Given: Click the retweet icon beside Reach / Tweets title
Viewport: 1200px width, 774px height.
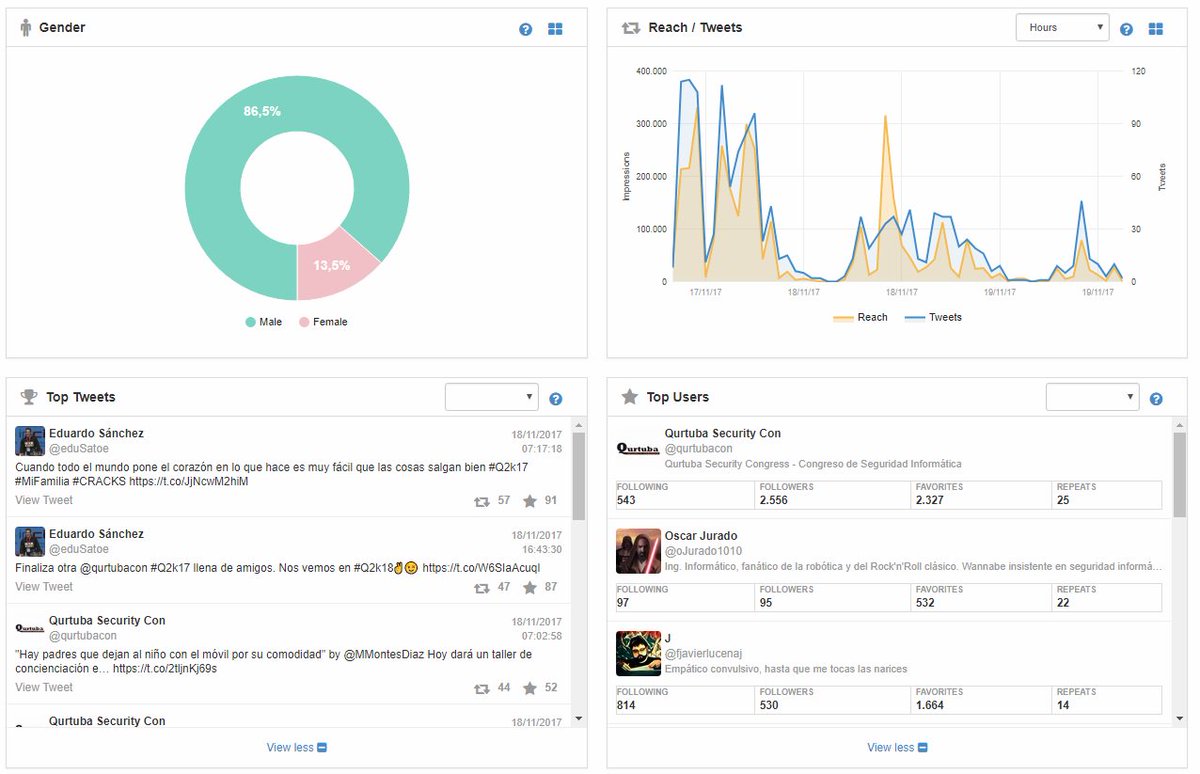Looking at the screenshot, I should [x=630, y=28].
